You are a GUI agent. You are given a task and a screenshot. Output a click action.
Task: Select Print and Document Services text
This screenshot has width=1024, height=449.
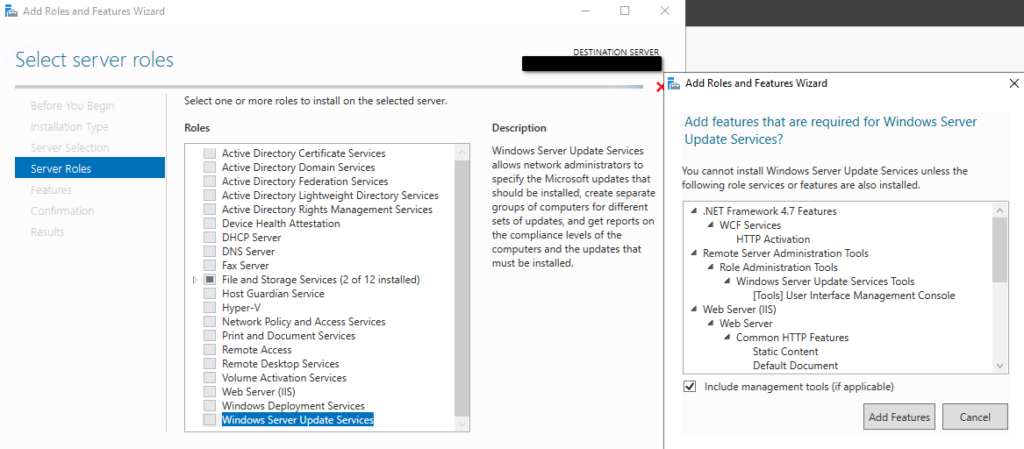(x=289, y=335)
